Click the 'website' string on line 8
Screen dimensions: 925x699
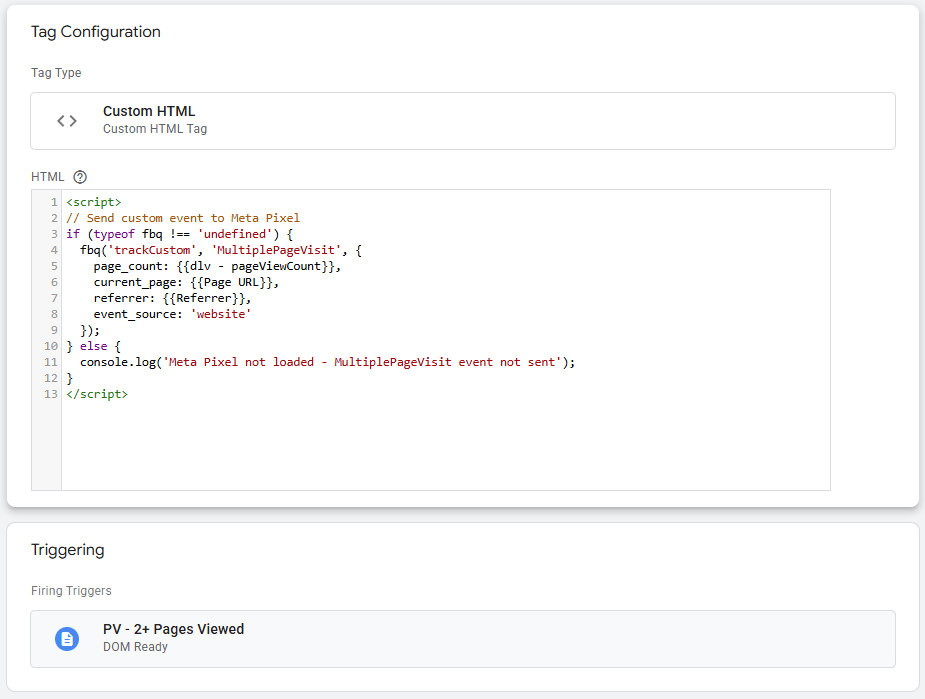tap(221, 314)
